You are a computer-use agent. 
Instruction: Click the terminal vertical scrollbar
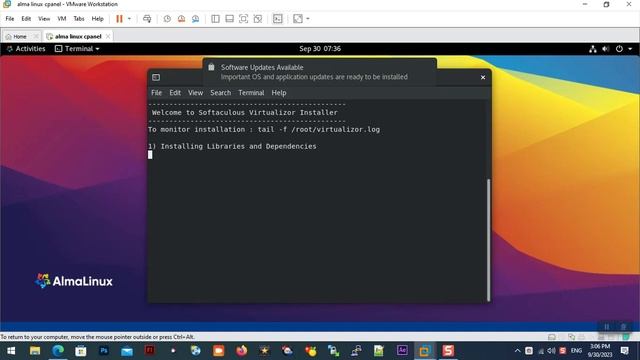pyautogui.click(x=488, y=240)
